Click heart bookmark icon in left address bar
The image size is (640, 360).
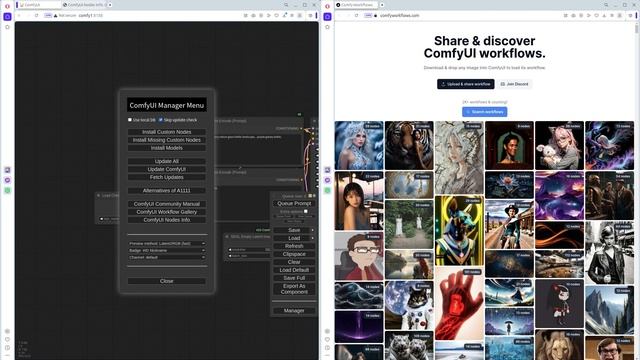pyautogui.click(x=276, y=16)
